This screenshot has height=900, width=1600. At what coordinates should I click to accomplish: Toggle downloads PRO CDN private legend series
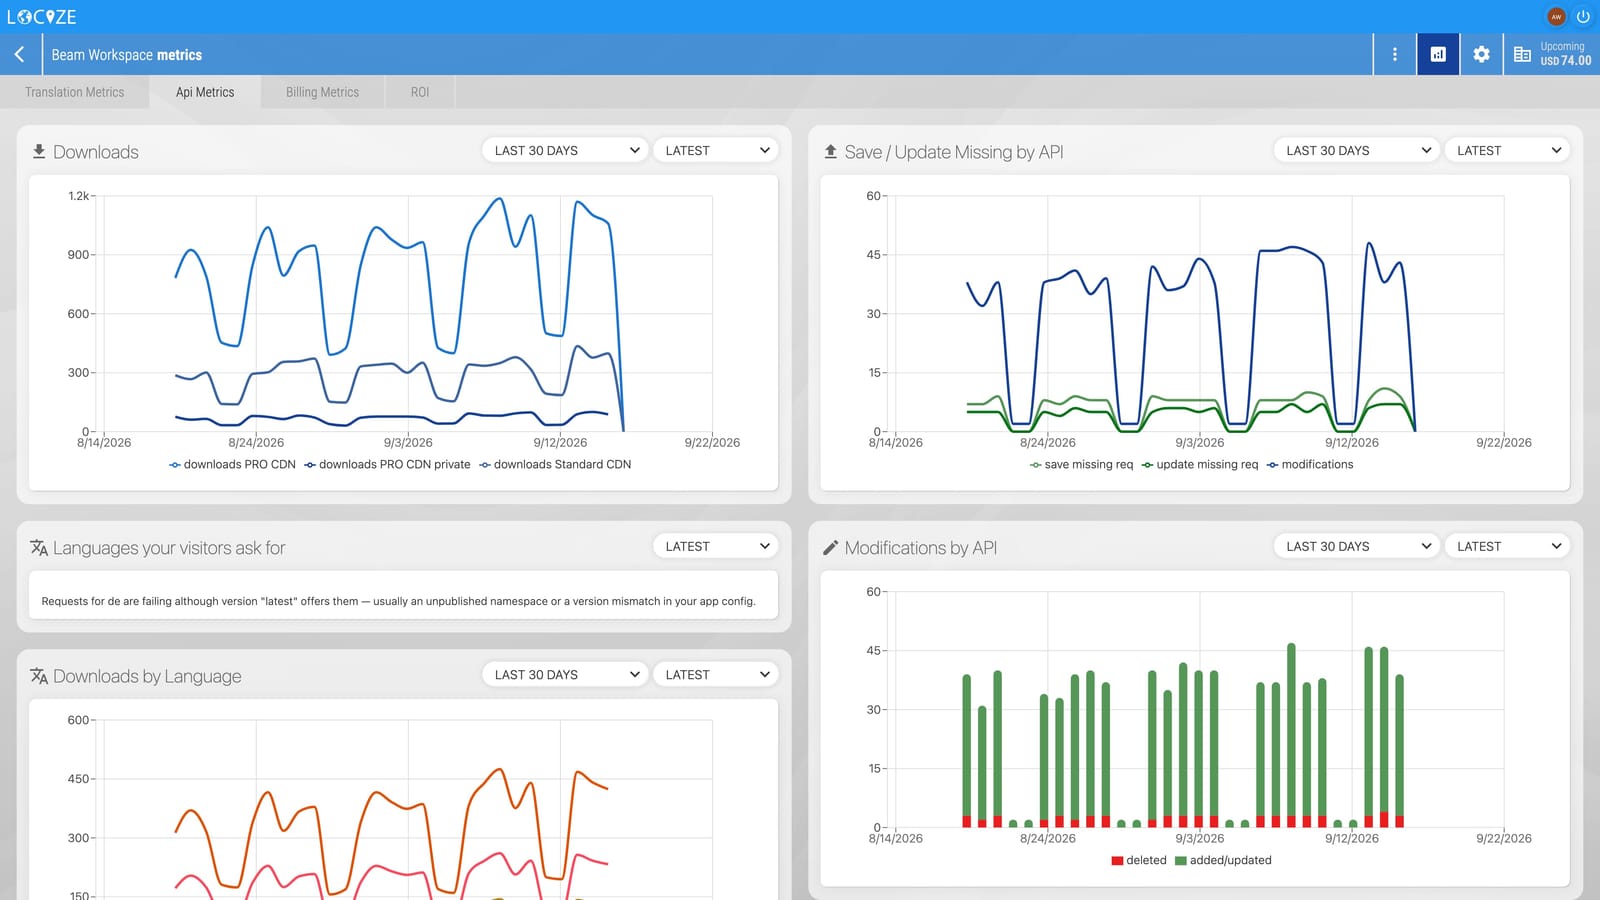pos(388,465)
